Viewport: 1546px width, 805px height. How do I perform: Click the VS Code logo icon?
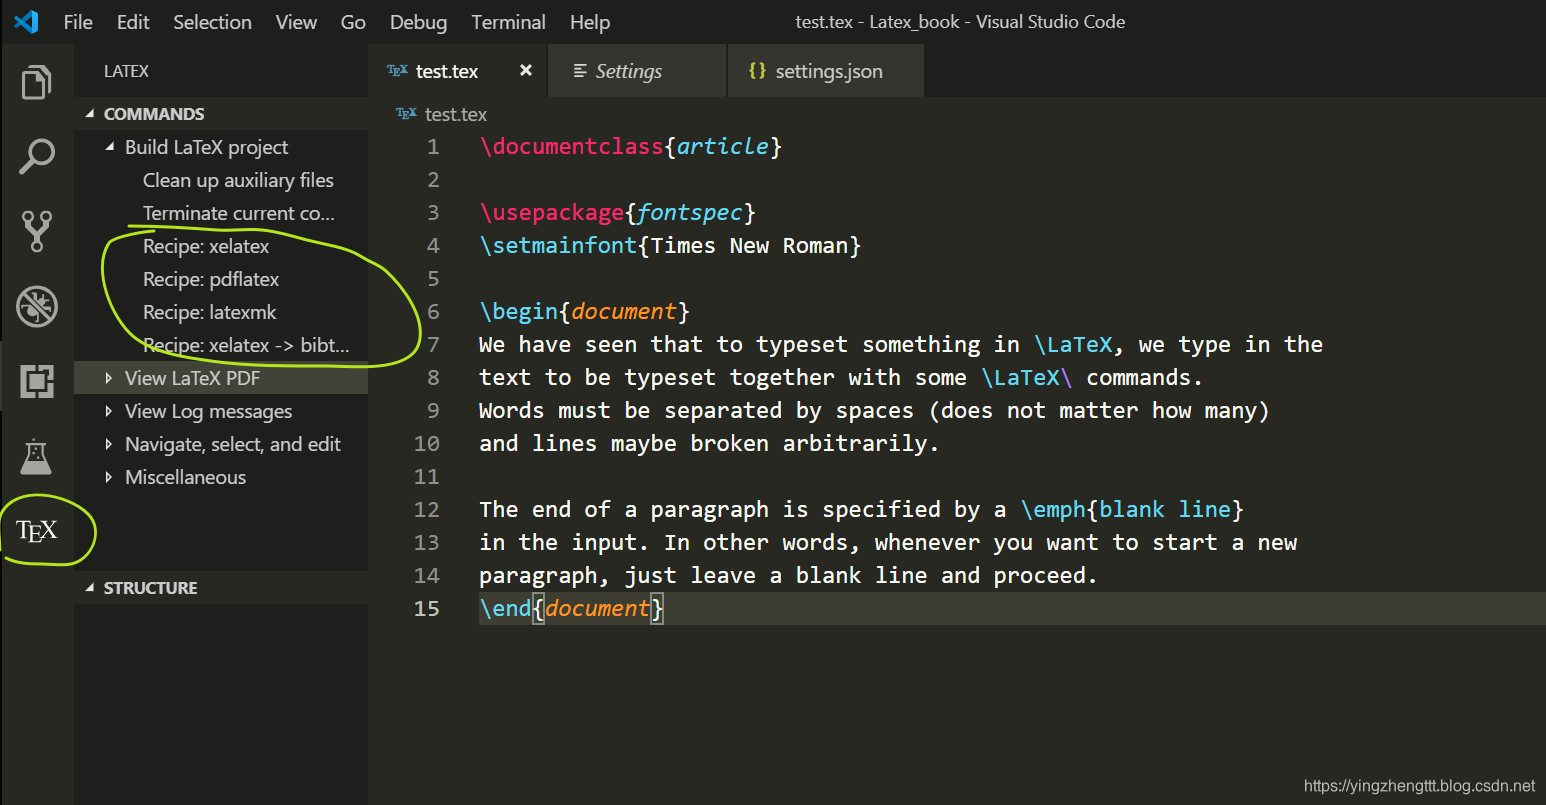pos(26,21)
